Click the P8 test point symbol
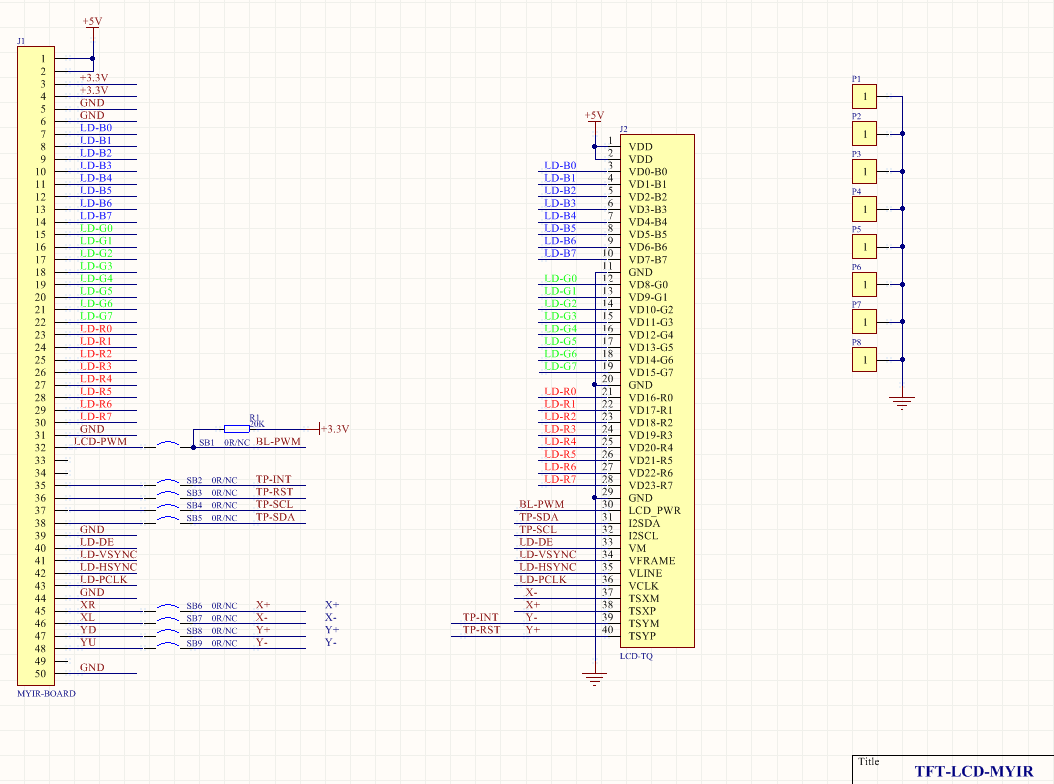Screen dimensions: 1054x784 click(x=862, y=359)
